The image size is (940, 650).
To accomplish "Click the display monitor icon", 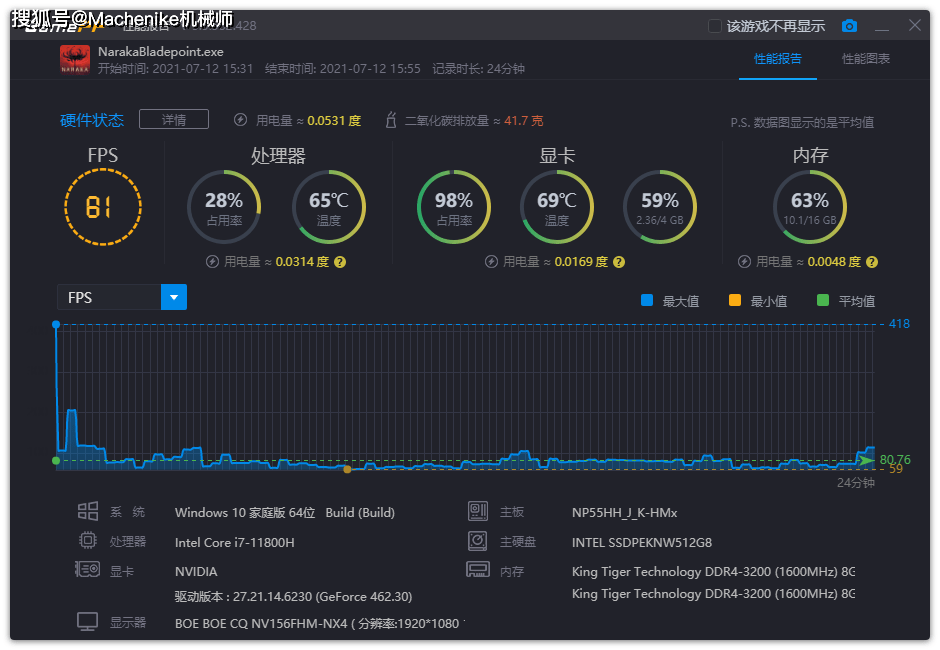I will [x=88, y=621].
